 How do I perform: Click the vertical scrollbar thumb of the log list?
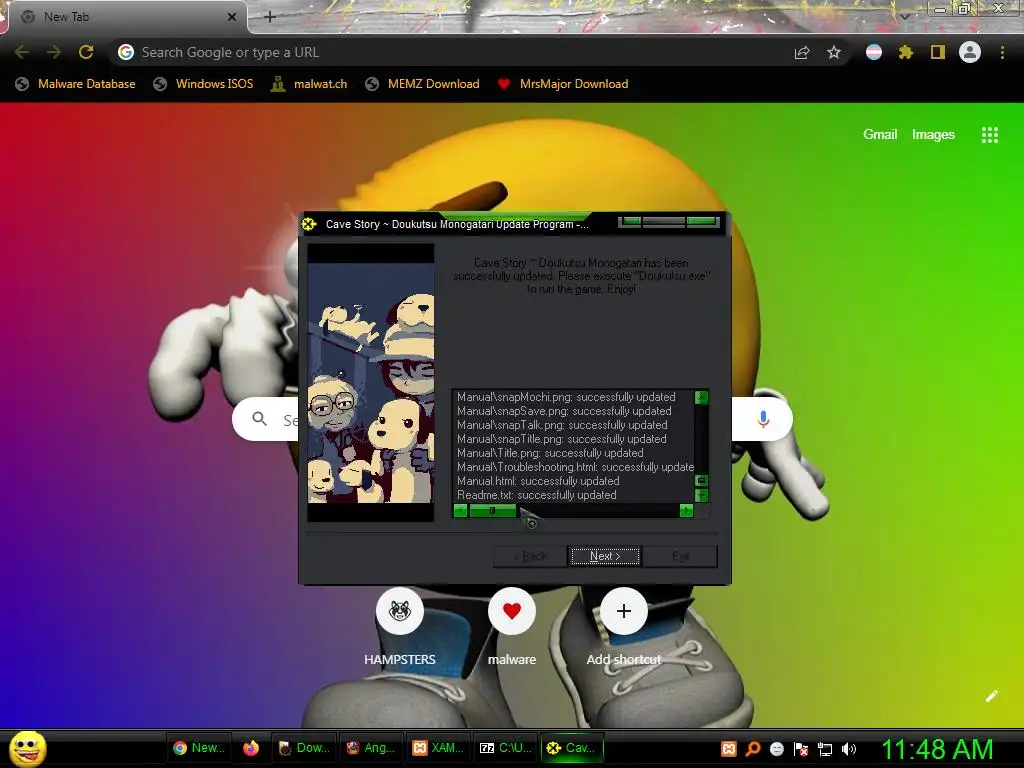701,481
